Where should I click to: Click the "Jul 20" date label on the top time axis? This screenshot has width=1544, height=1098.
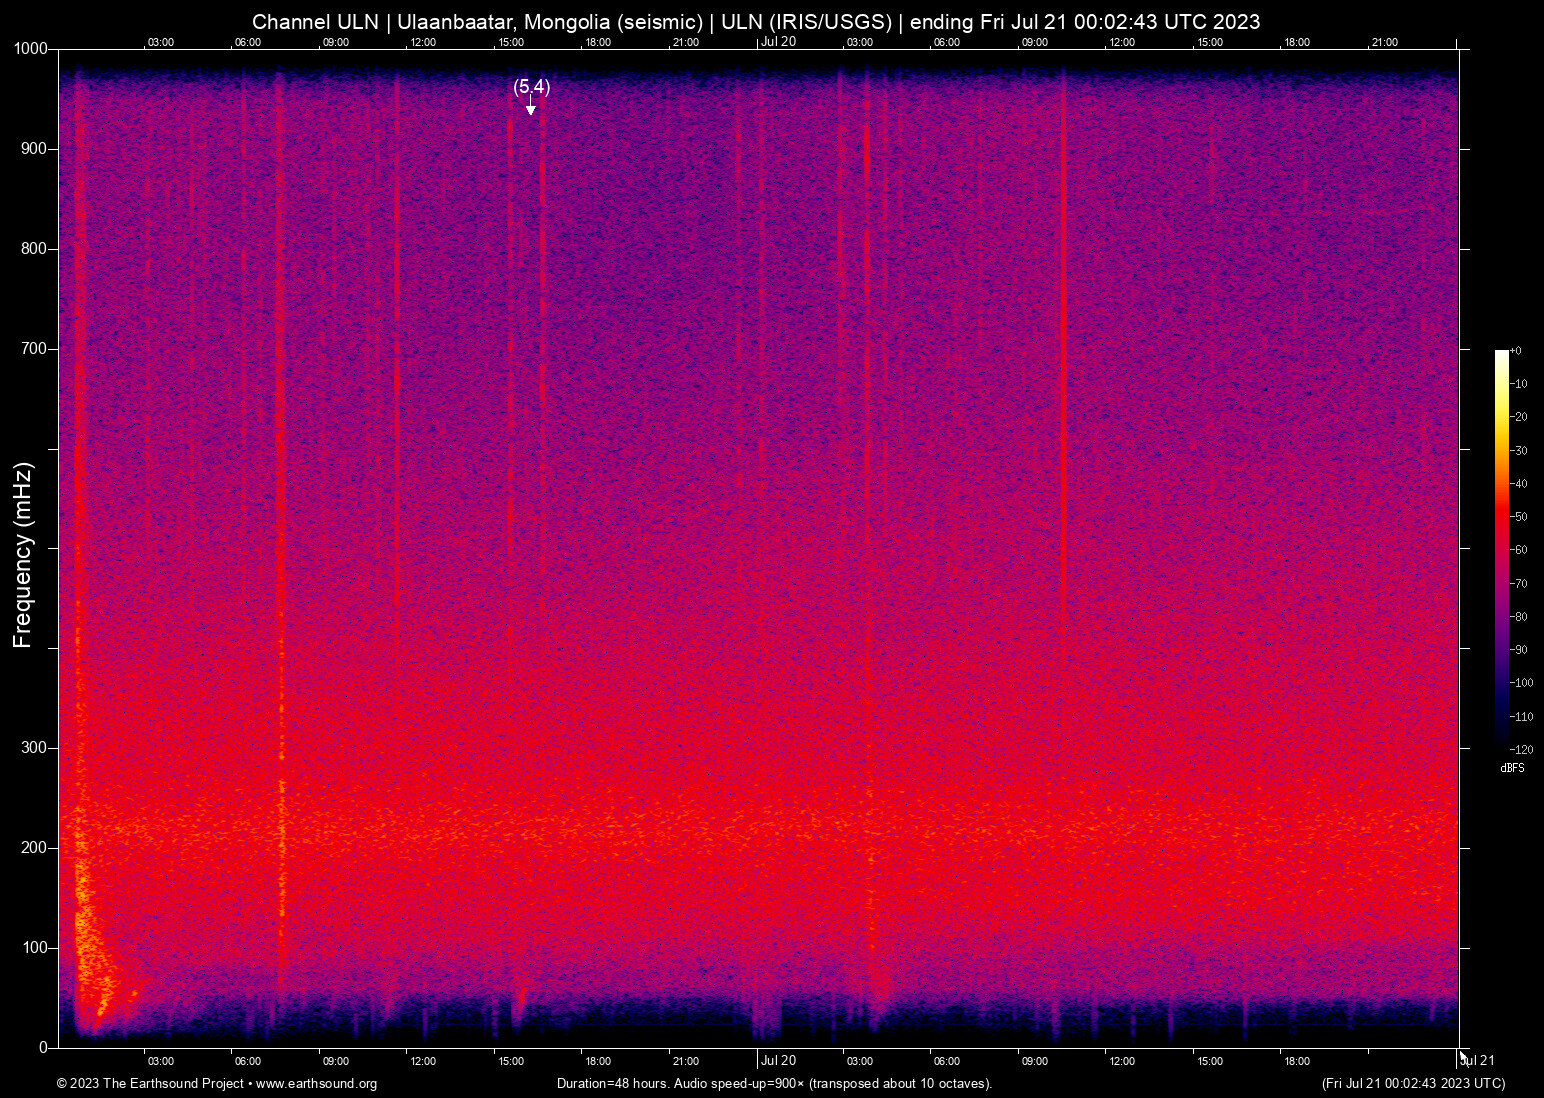pyautogui.click(x=778, y=42)
